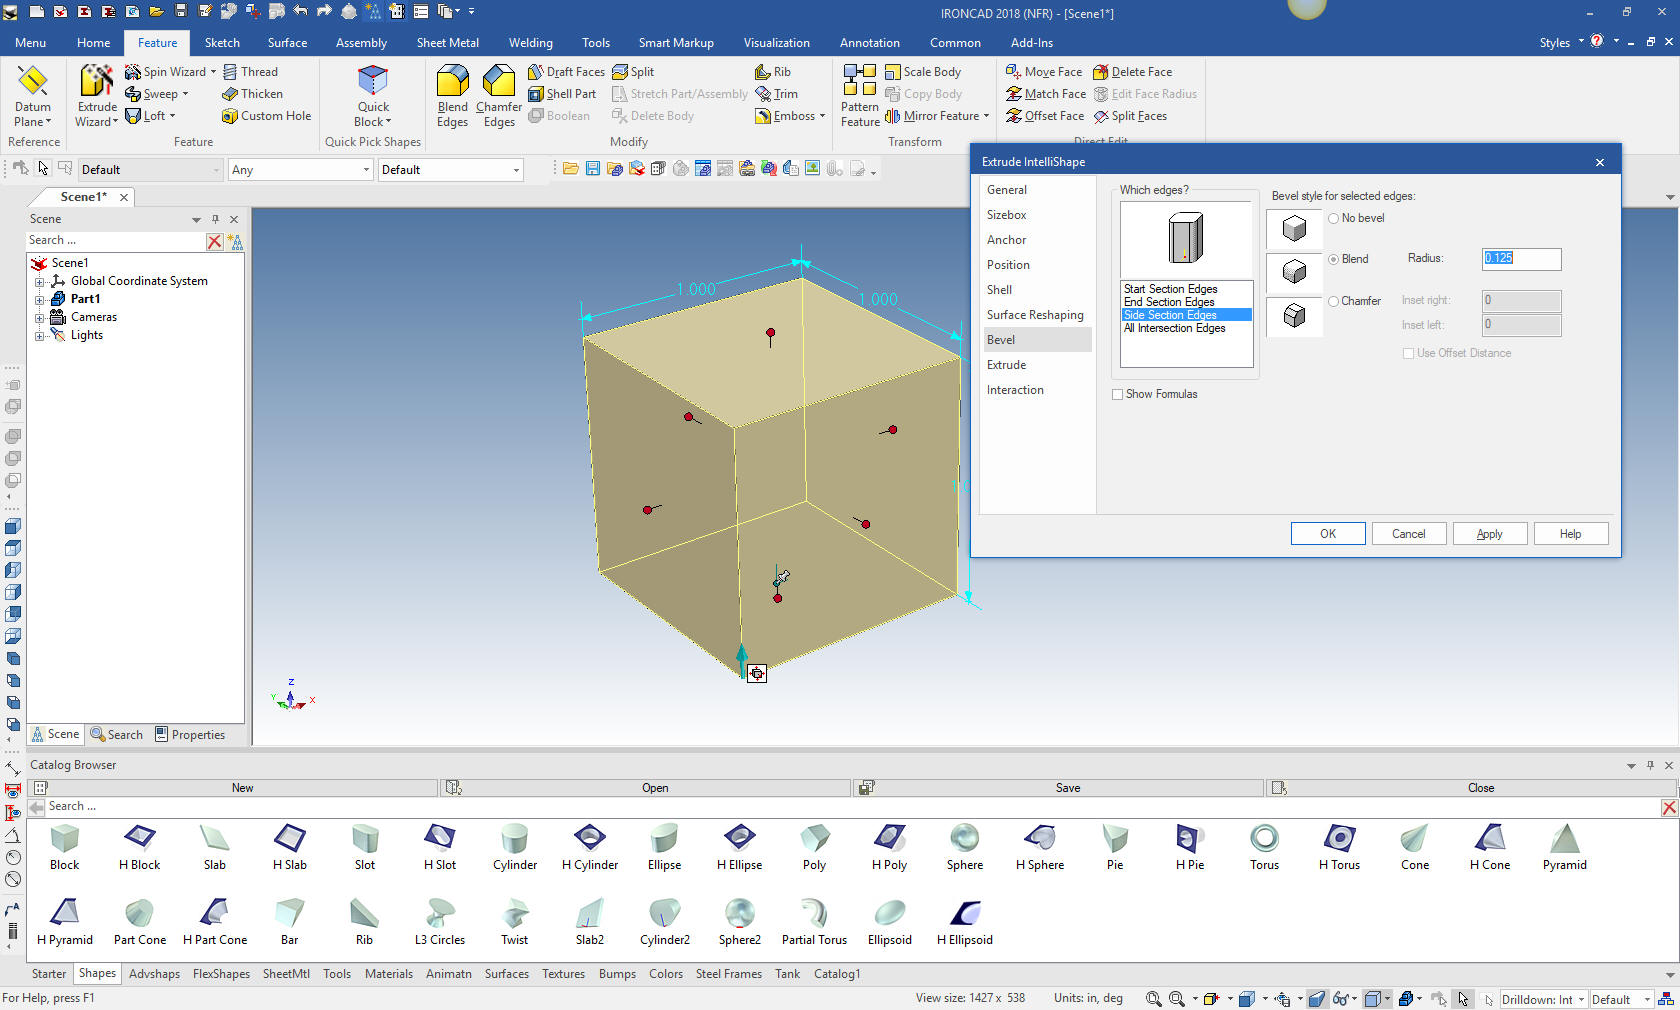The height and width of the screenshot is (1010, 1680).
Task: Apply Blend Edges tool
Action: (452, 96)
